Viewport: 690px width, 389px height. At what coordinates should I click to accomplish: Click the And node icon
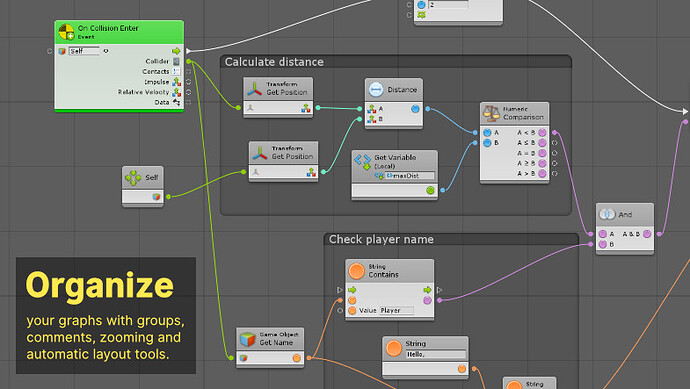[x=607, y=214]
